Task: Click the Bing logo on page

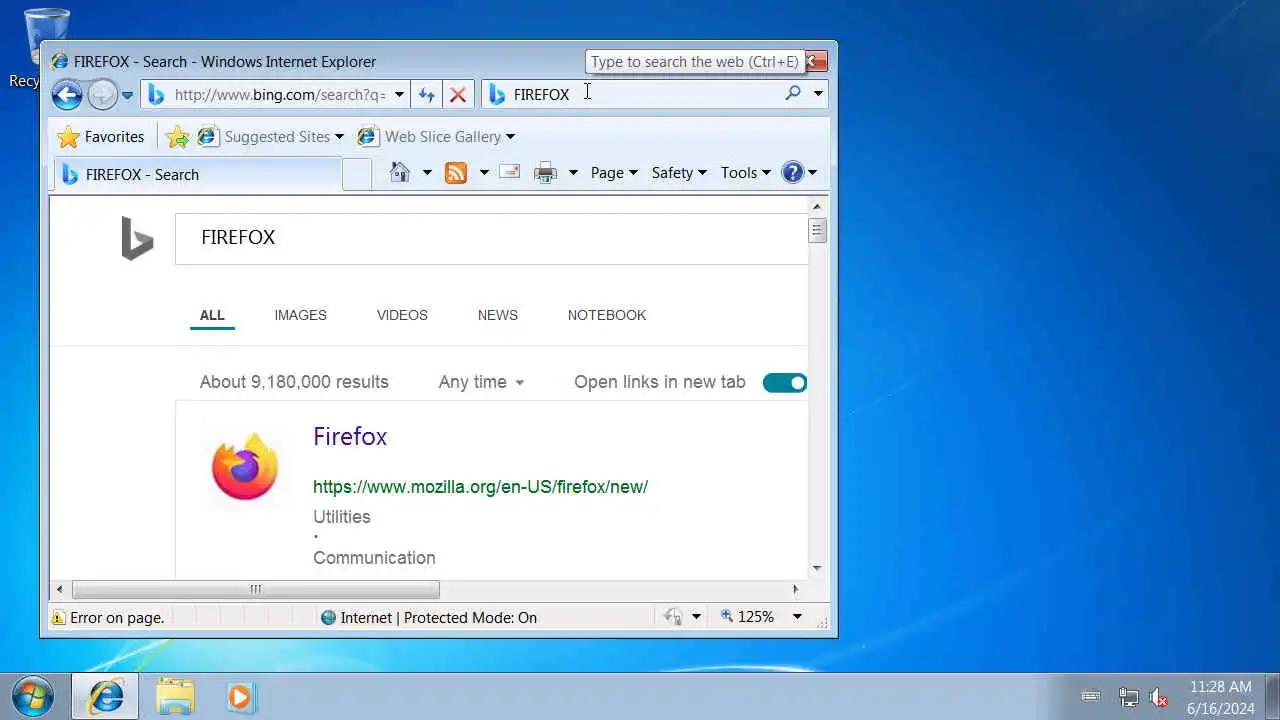Action: point(137,240)
